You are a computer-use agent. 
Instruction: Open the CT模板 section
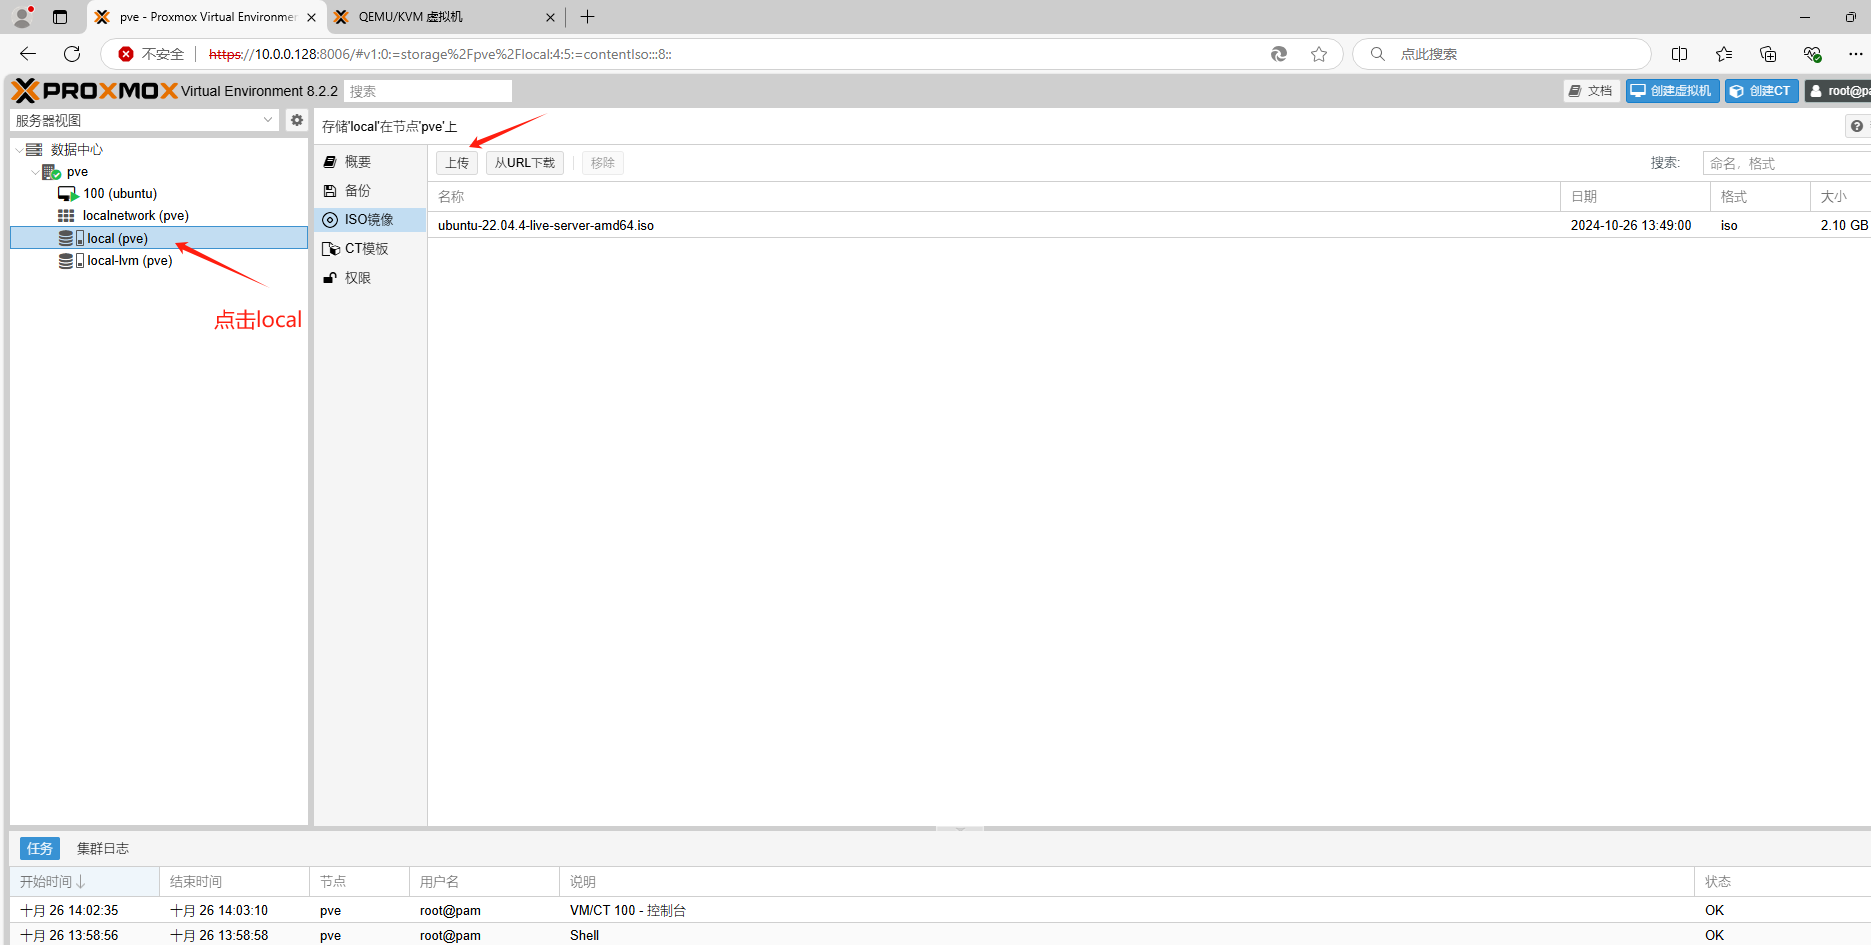tap(371, 249)
